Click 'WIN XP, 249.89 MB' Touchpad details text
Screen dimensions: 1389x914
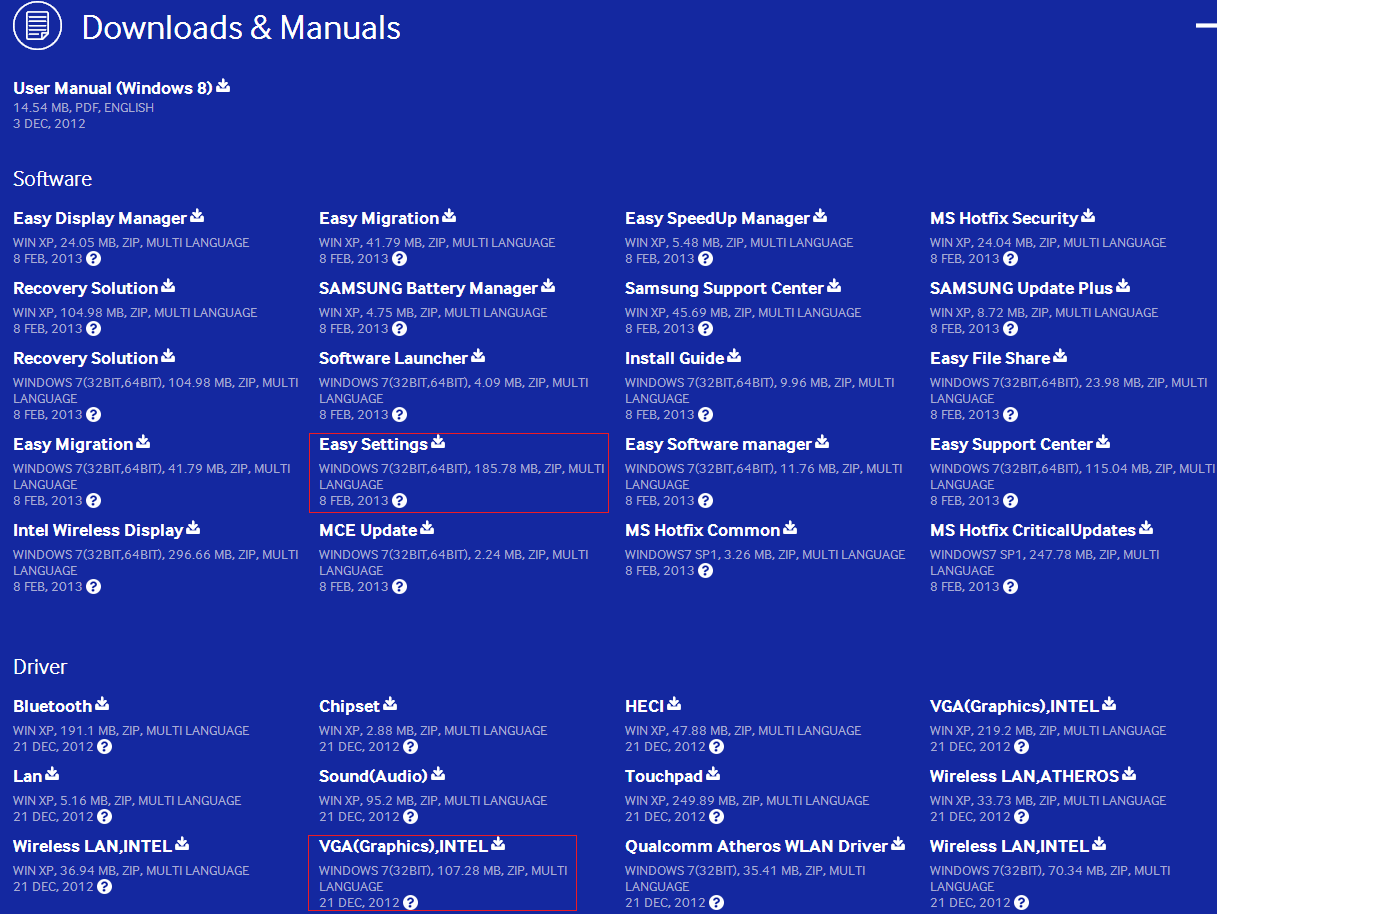tap(747, 801)
